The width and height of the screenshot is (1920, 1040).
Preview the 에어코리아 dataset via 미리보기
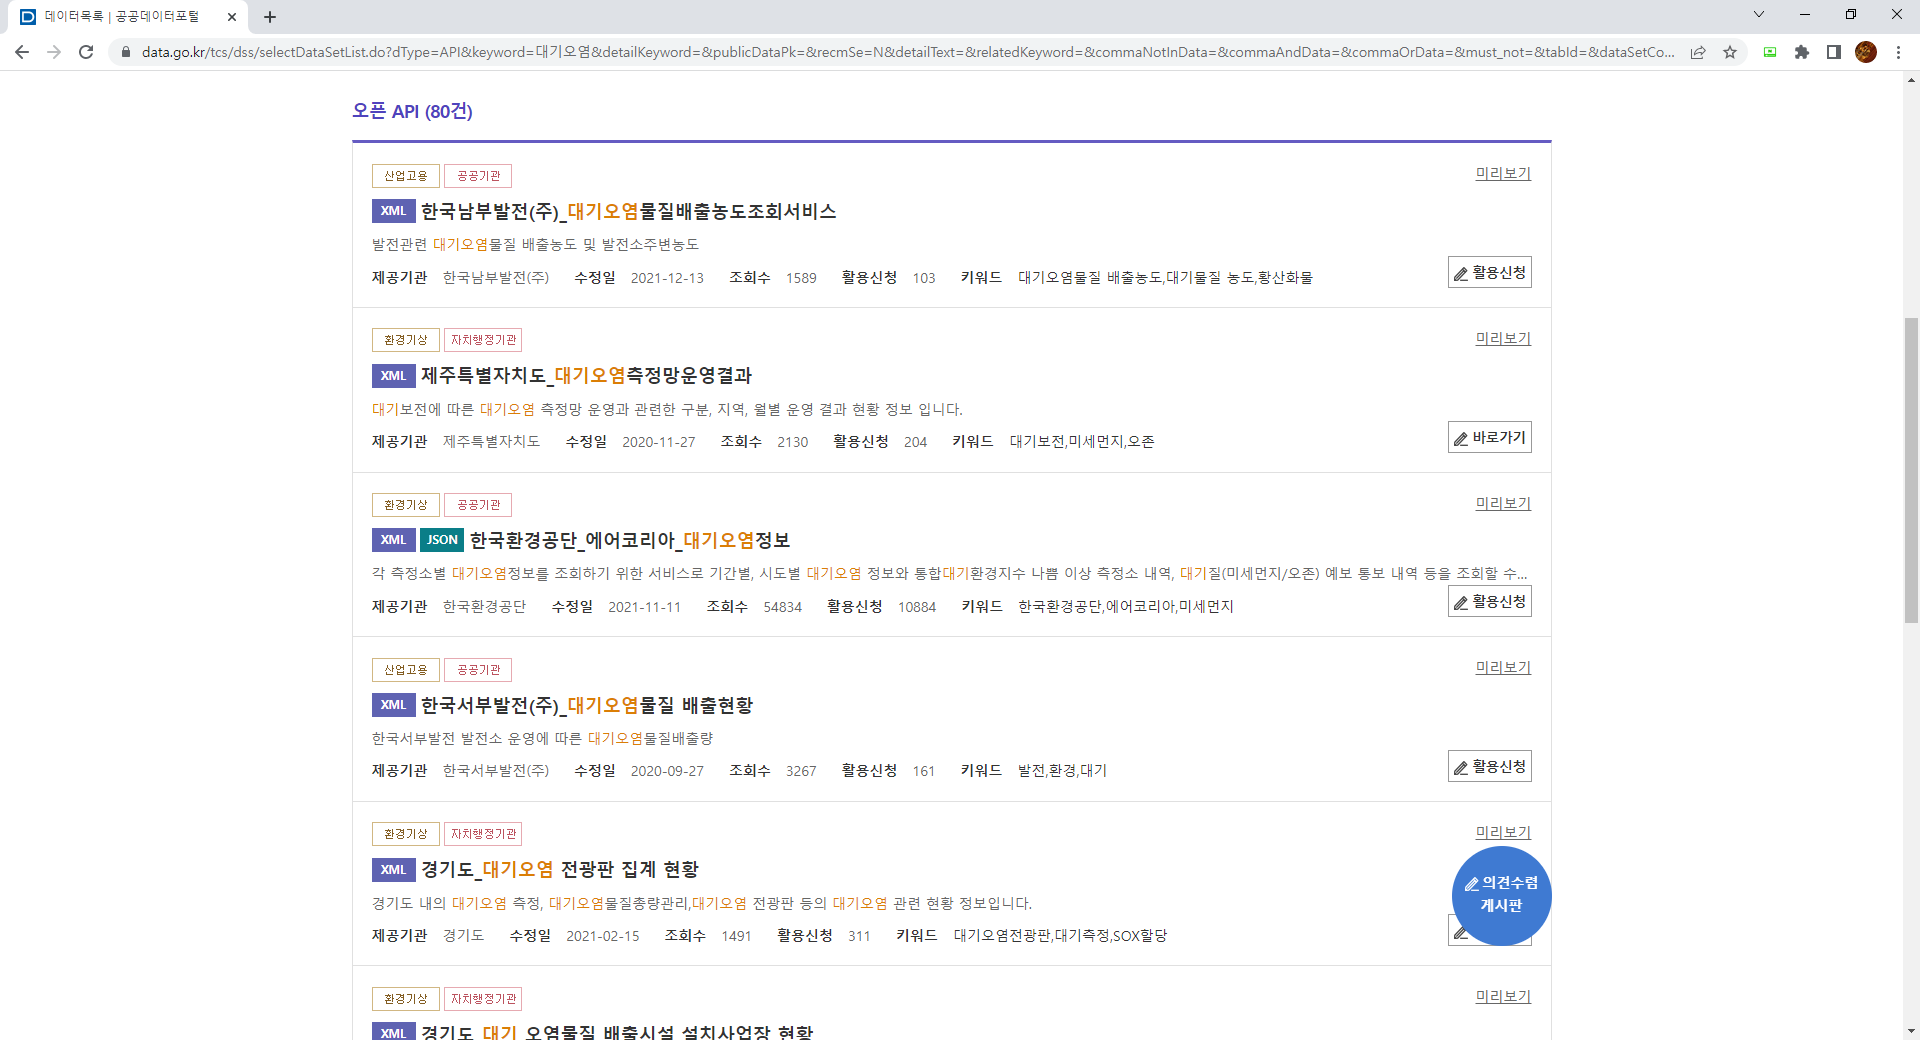(1503, 504)
